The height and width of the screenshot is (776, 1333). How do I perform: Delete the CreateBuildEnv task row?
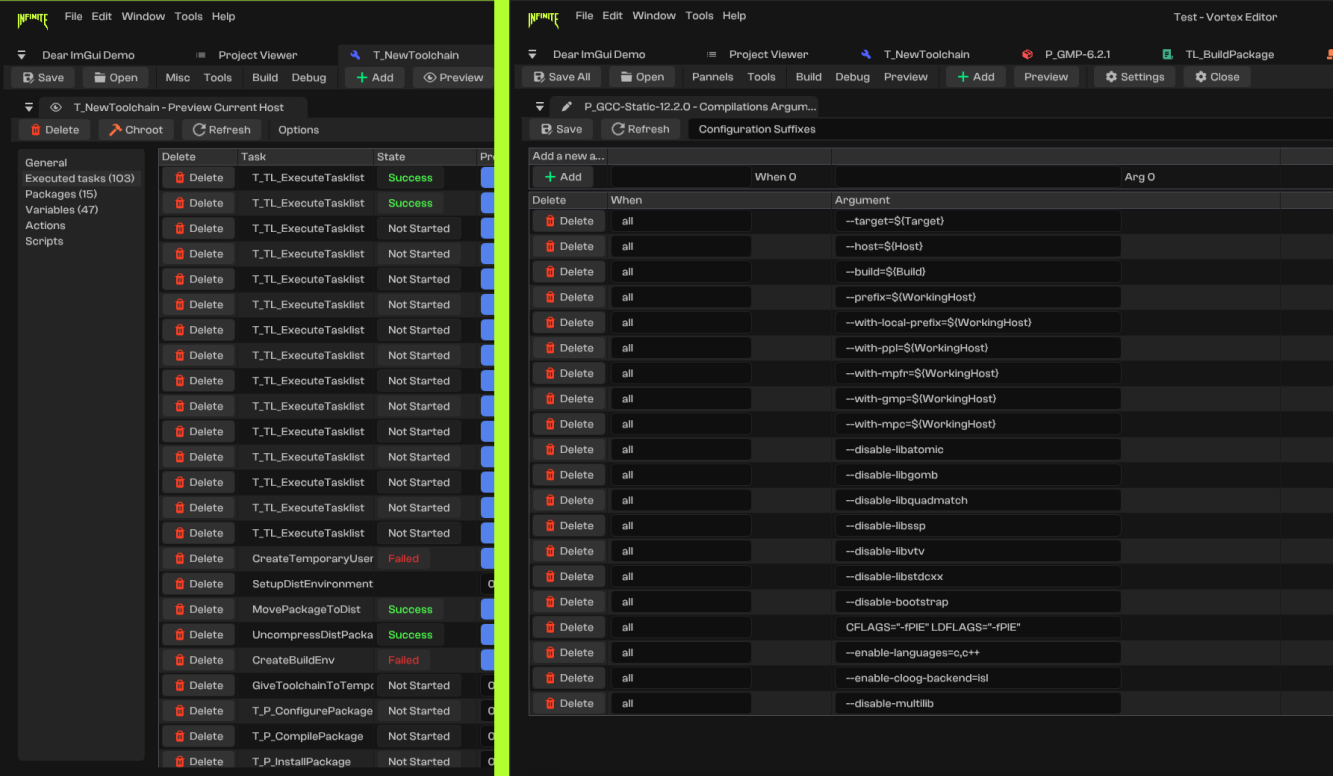coord(198,660)
